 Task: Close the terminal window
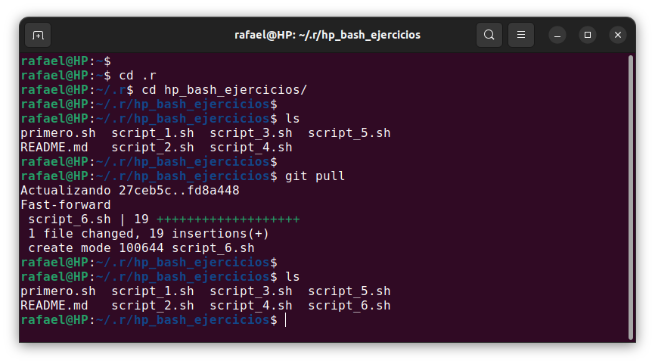pyautogui.click(x=618, y=35)
